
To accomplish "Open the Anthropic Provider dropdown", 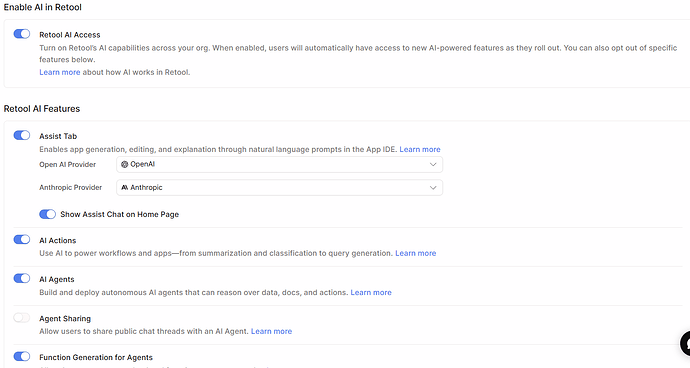I will click(x=279, y=188).
